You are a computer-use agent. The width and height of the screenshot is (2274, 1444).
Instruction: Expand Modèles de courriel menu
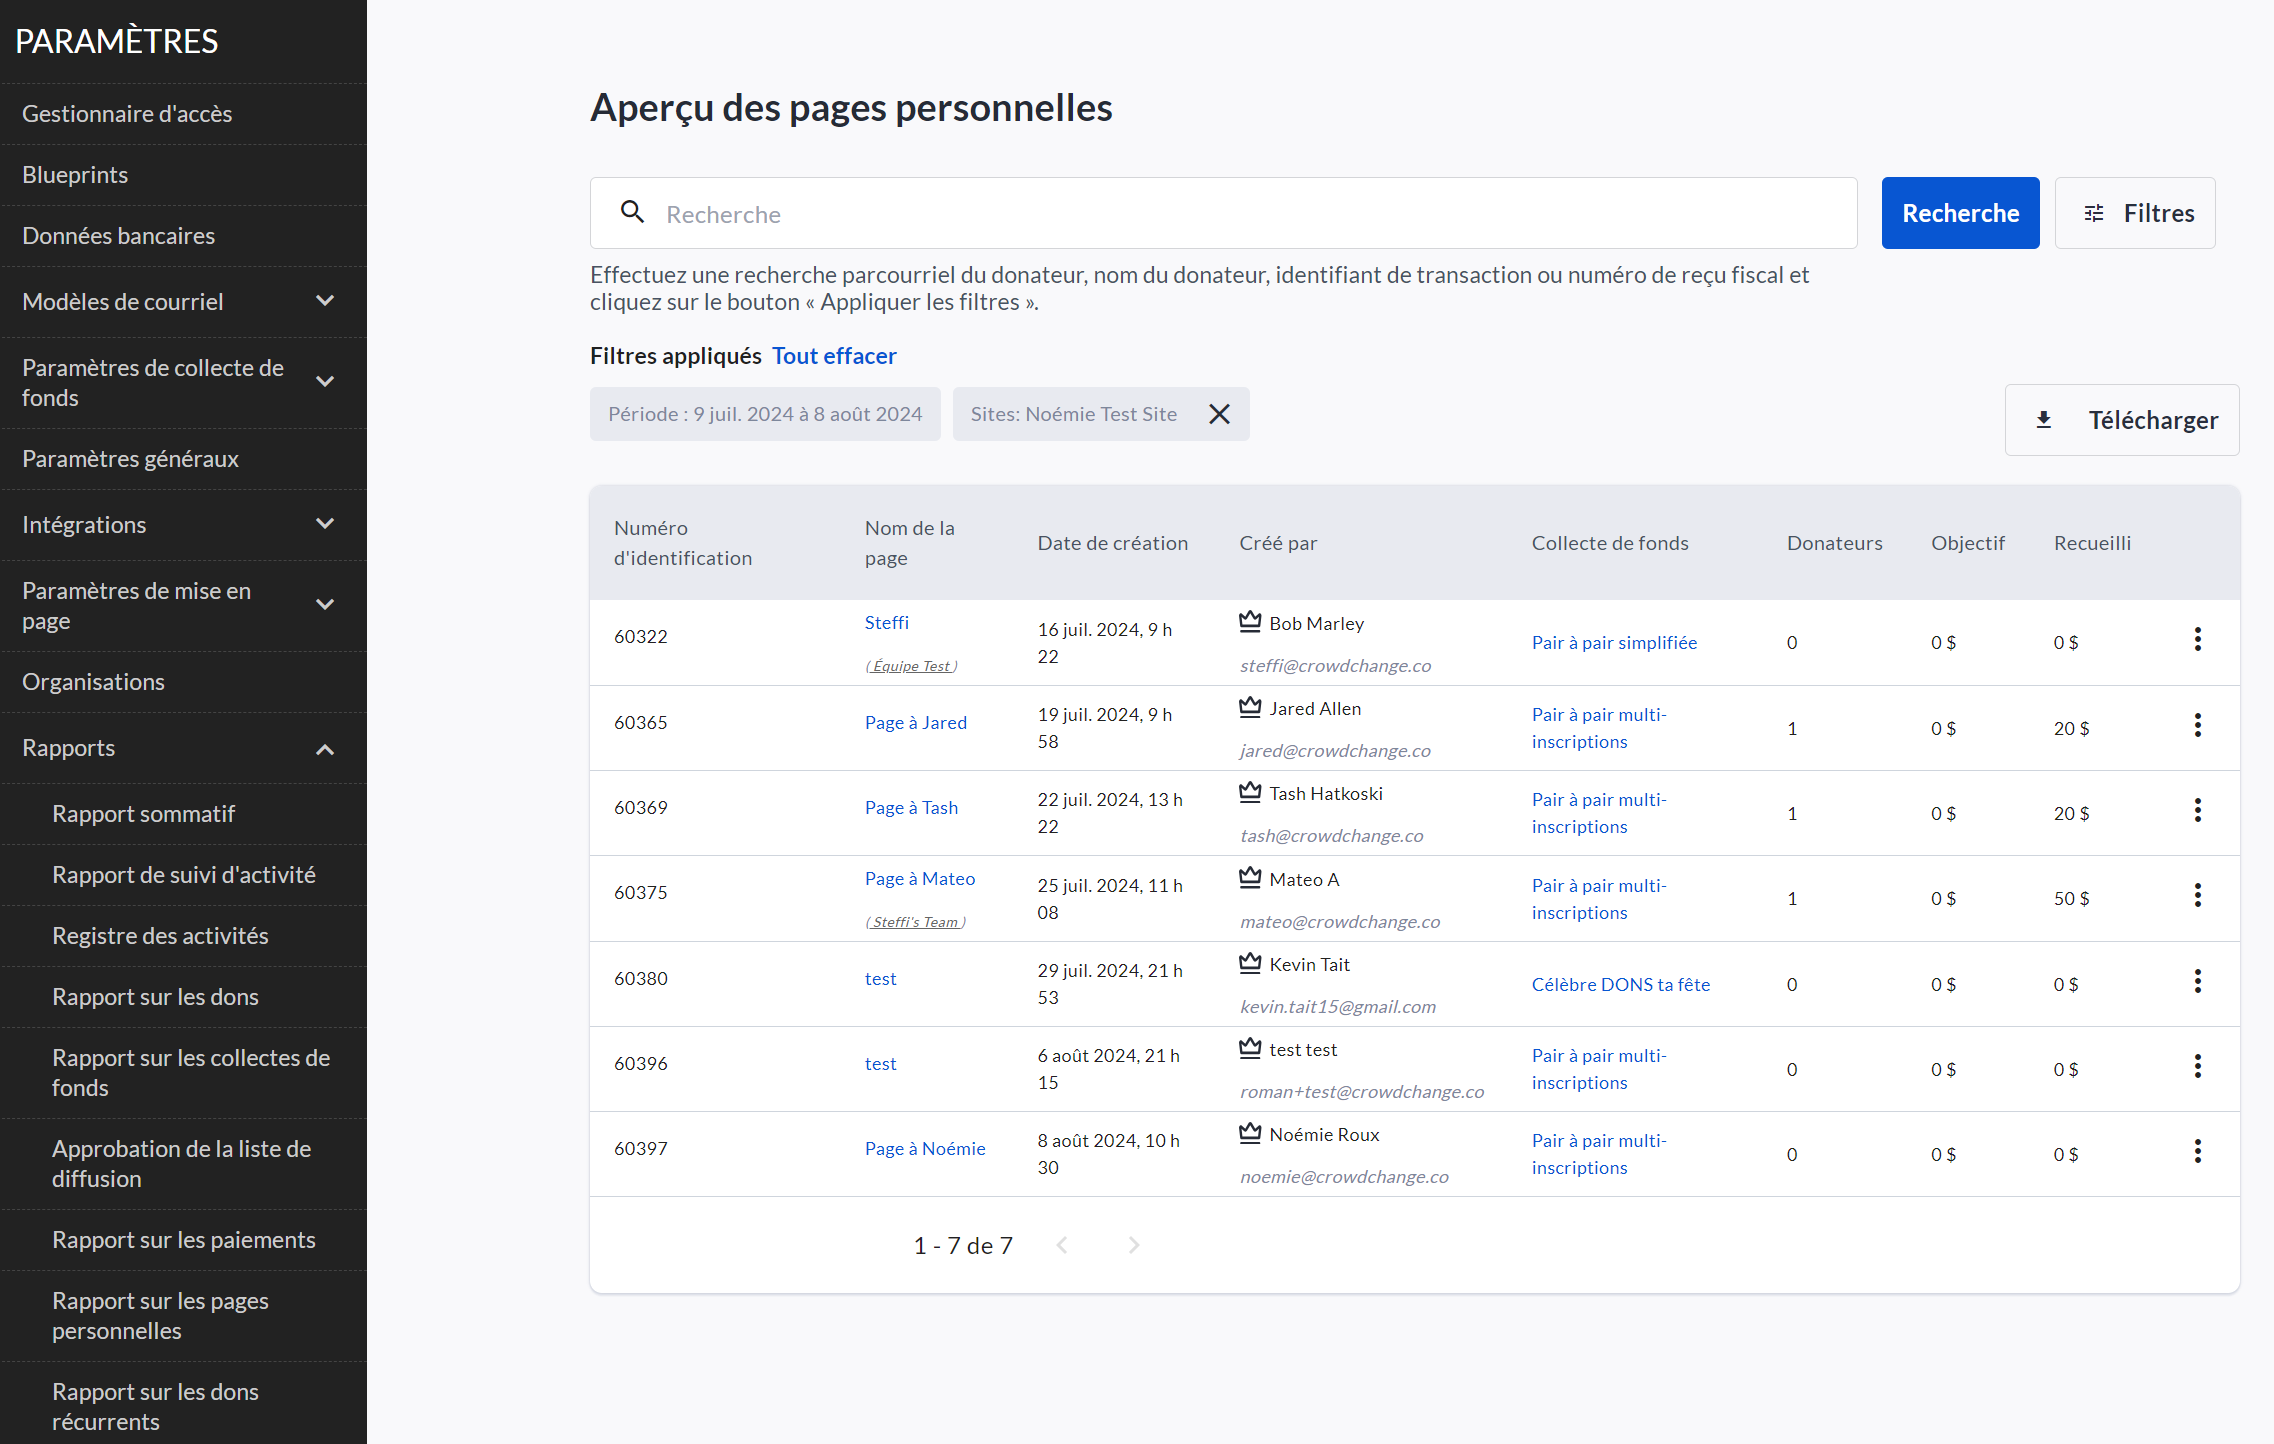pos(325,301)
